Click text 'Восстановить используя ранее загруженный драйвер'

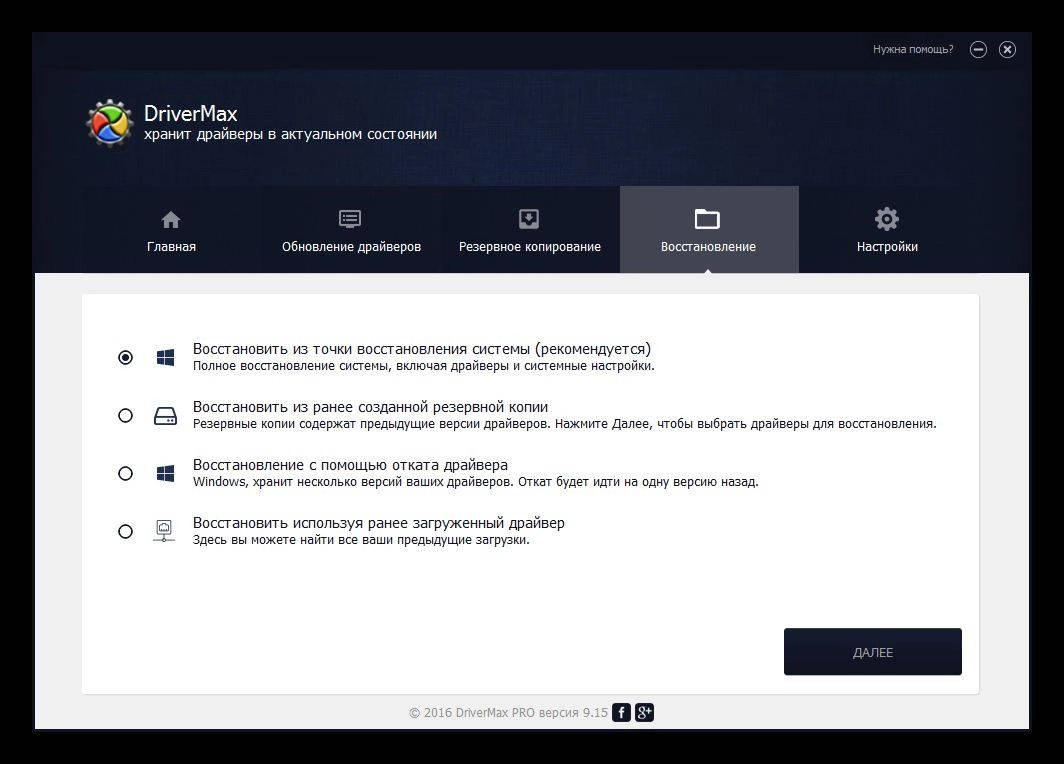(x=379, y=523)
